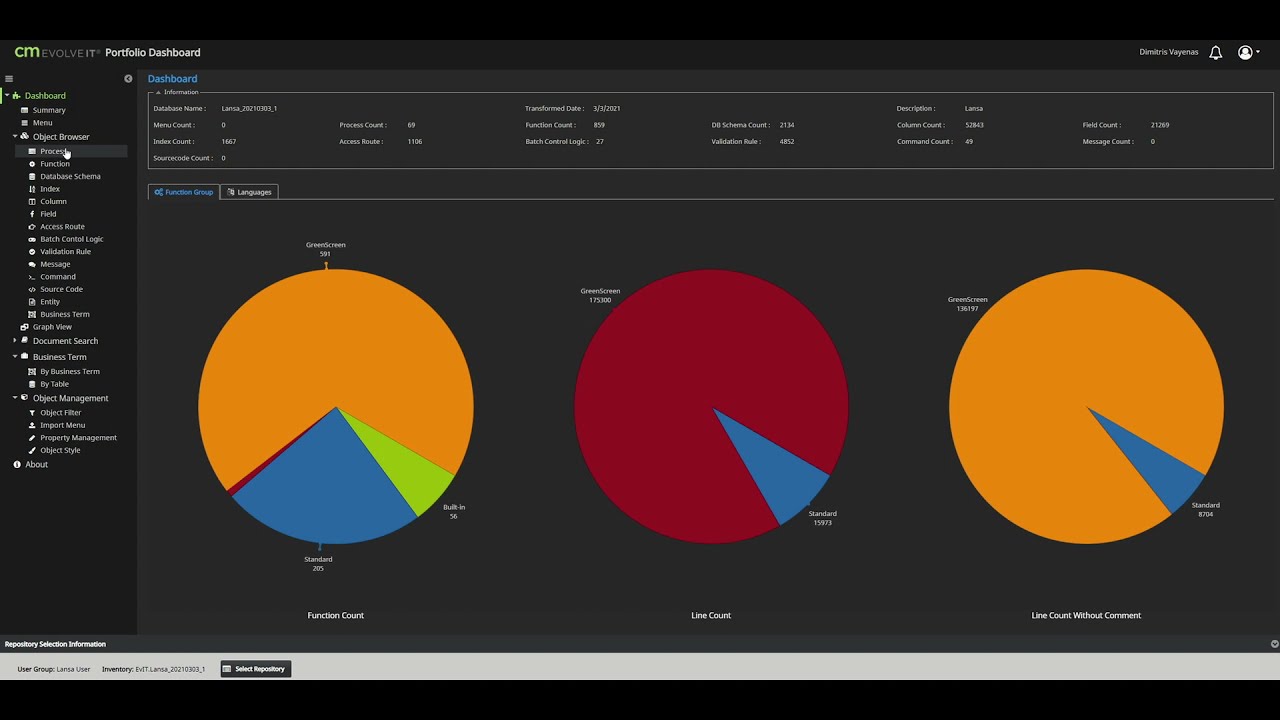Expand the Document Search tree arrow

15,341
